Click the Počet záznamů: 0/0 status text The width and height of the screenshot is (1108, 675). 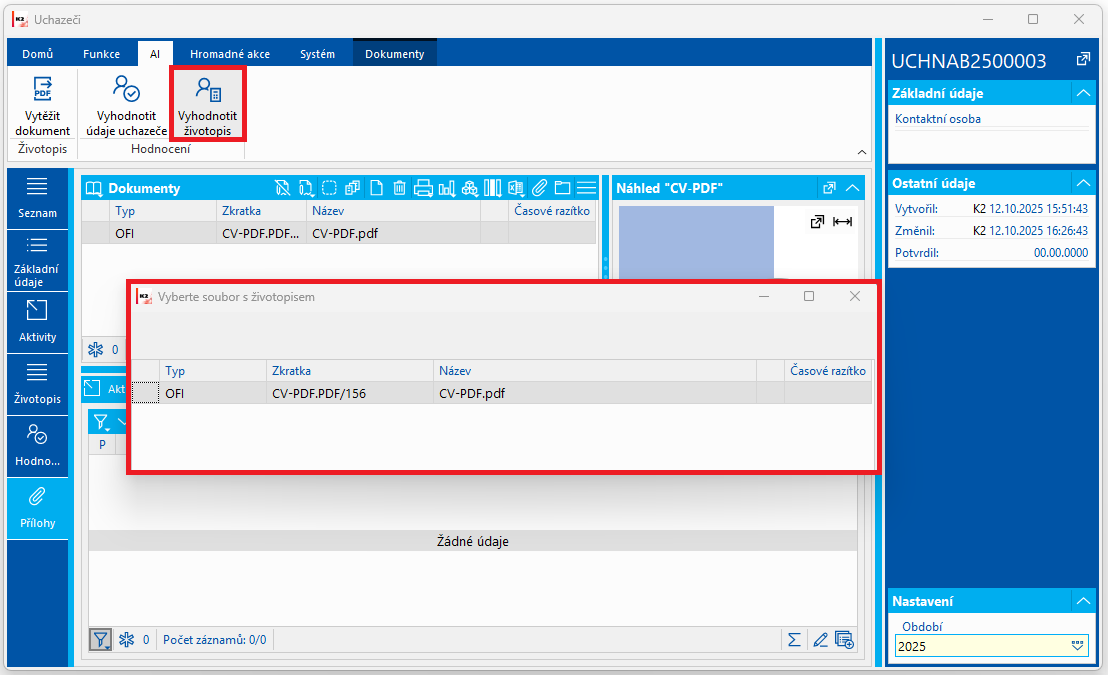coord(215,640)
